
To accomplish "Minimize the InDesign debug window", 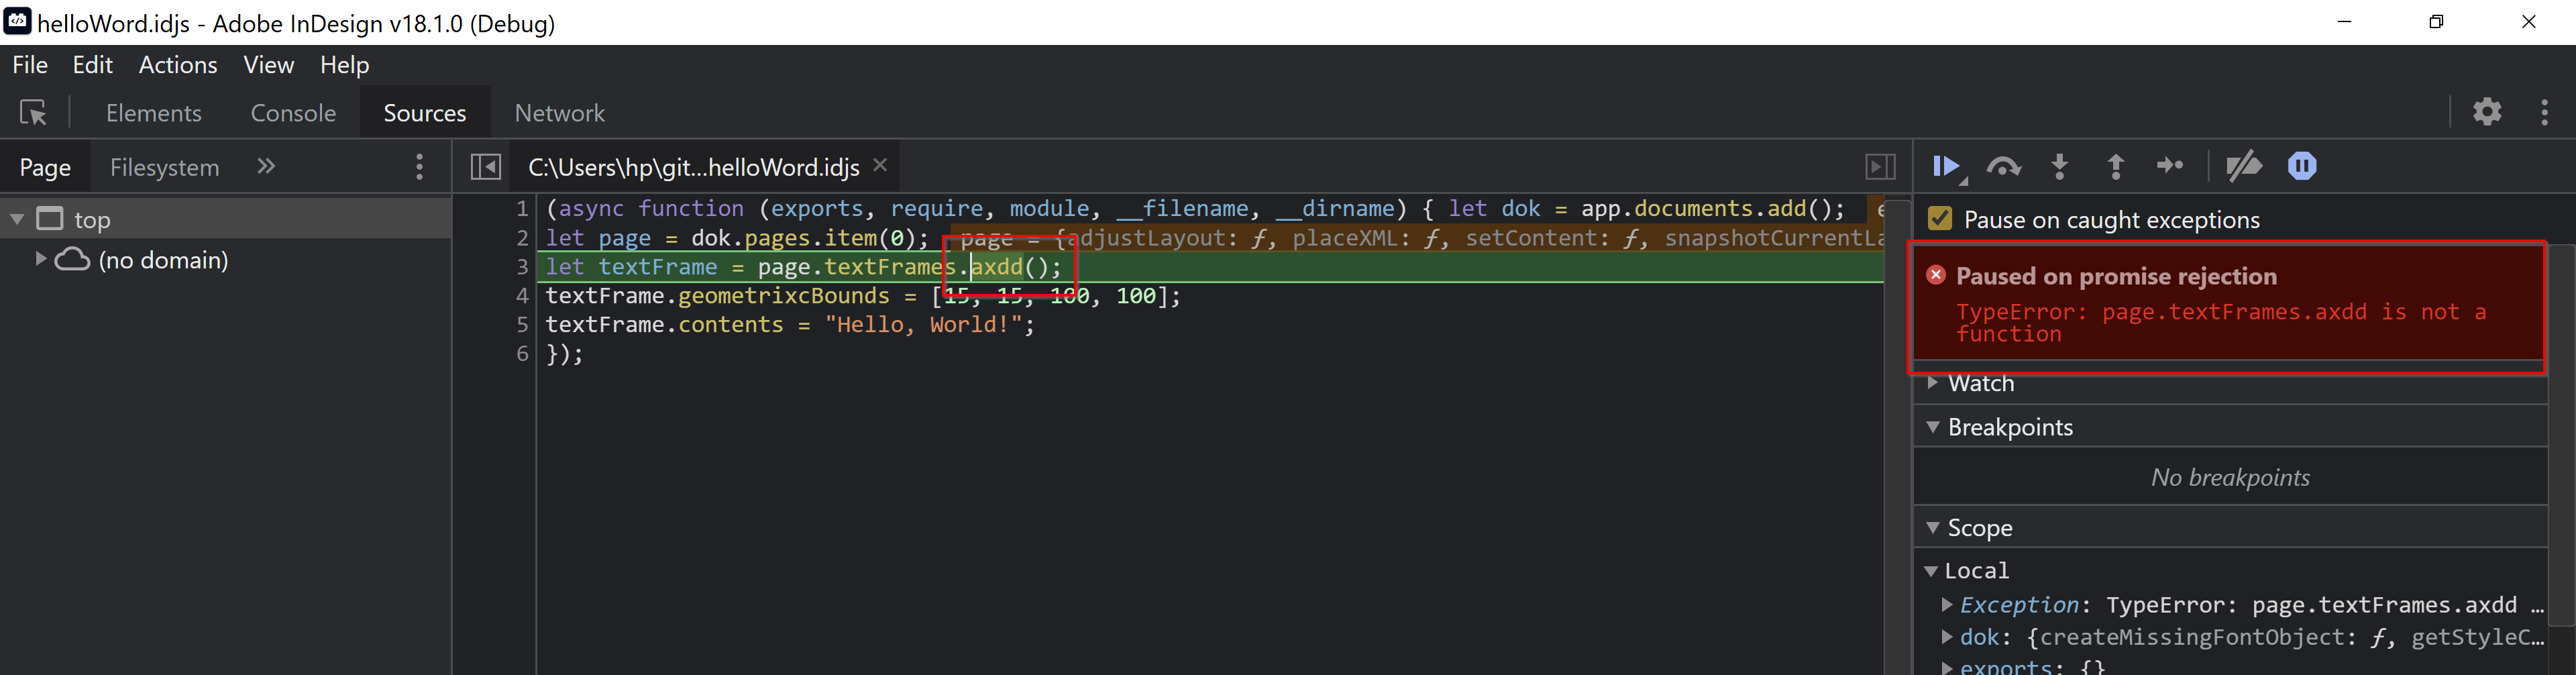I will [x=2343, y=21].
